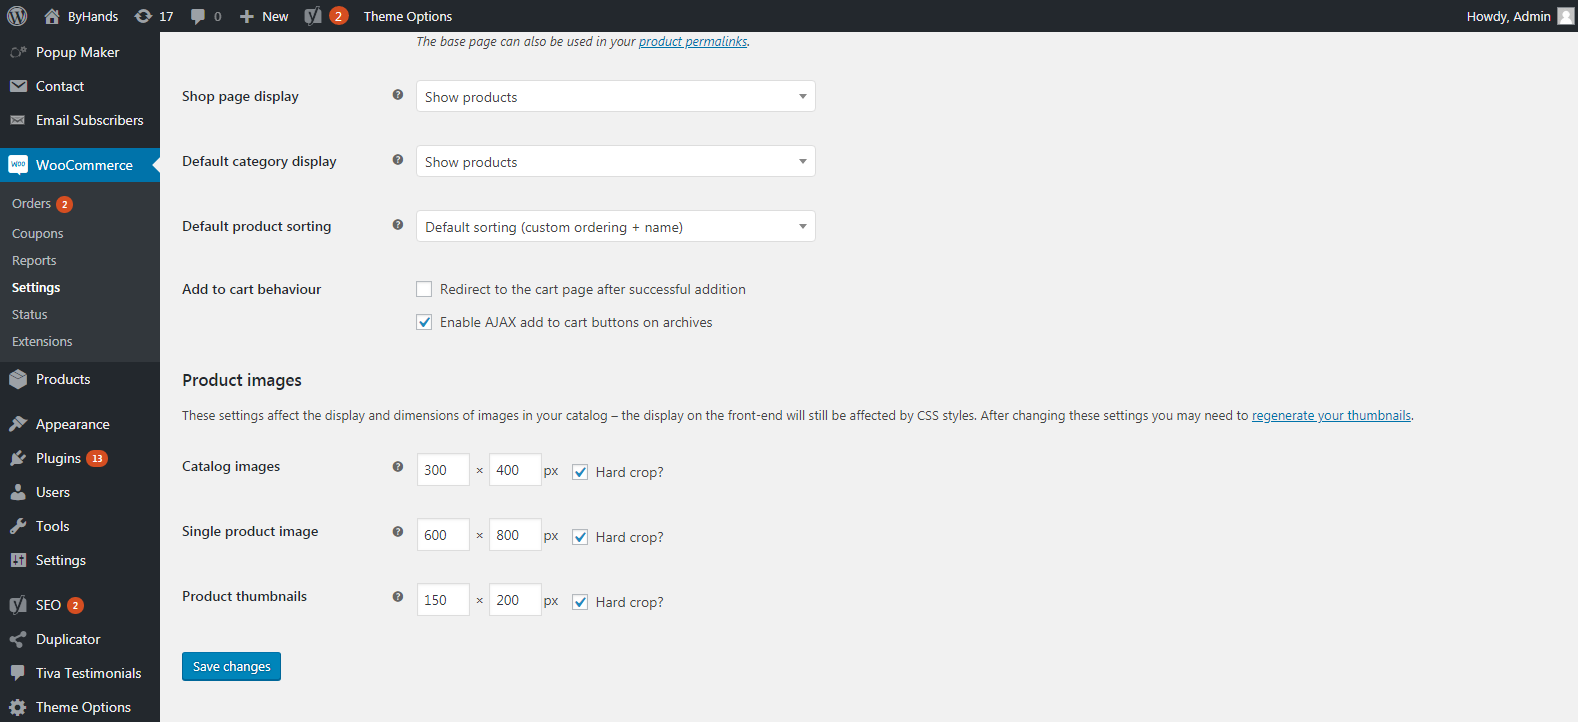The image size is (1578, 722).
Task: Open Duplicator in the sidebar
Action: pos(68,639)
